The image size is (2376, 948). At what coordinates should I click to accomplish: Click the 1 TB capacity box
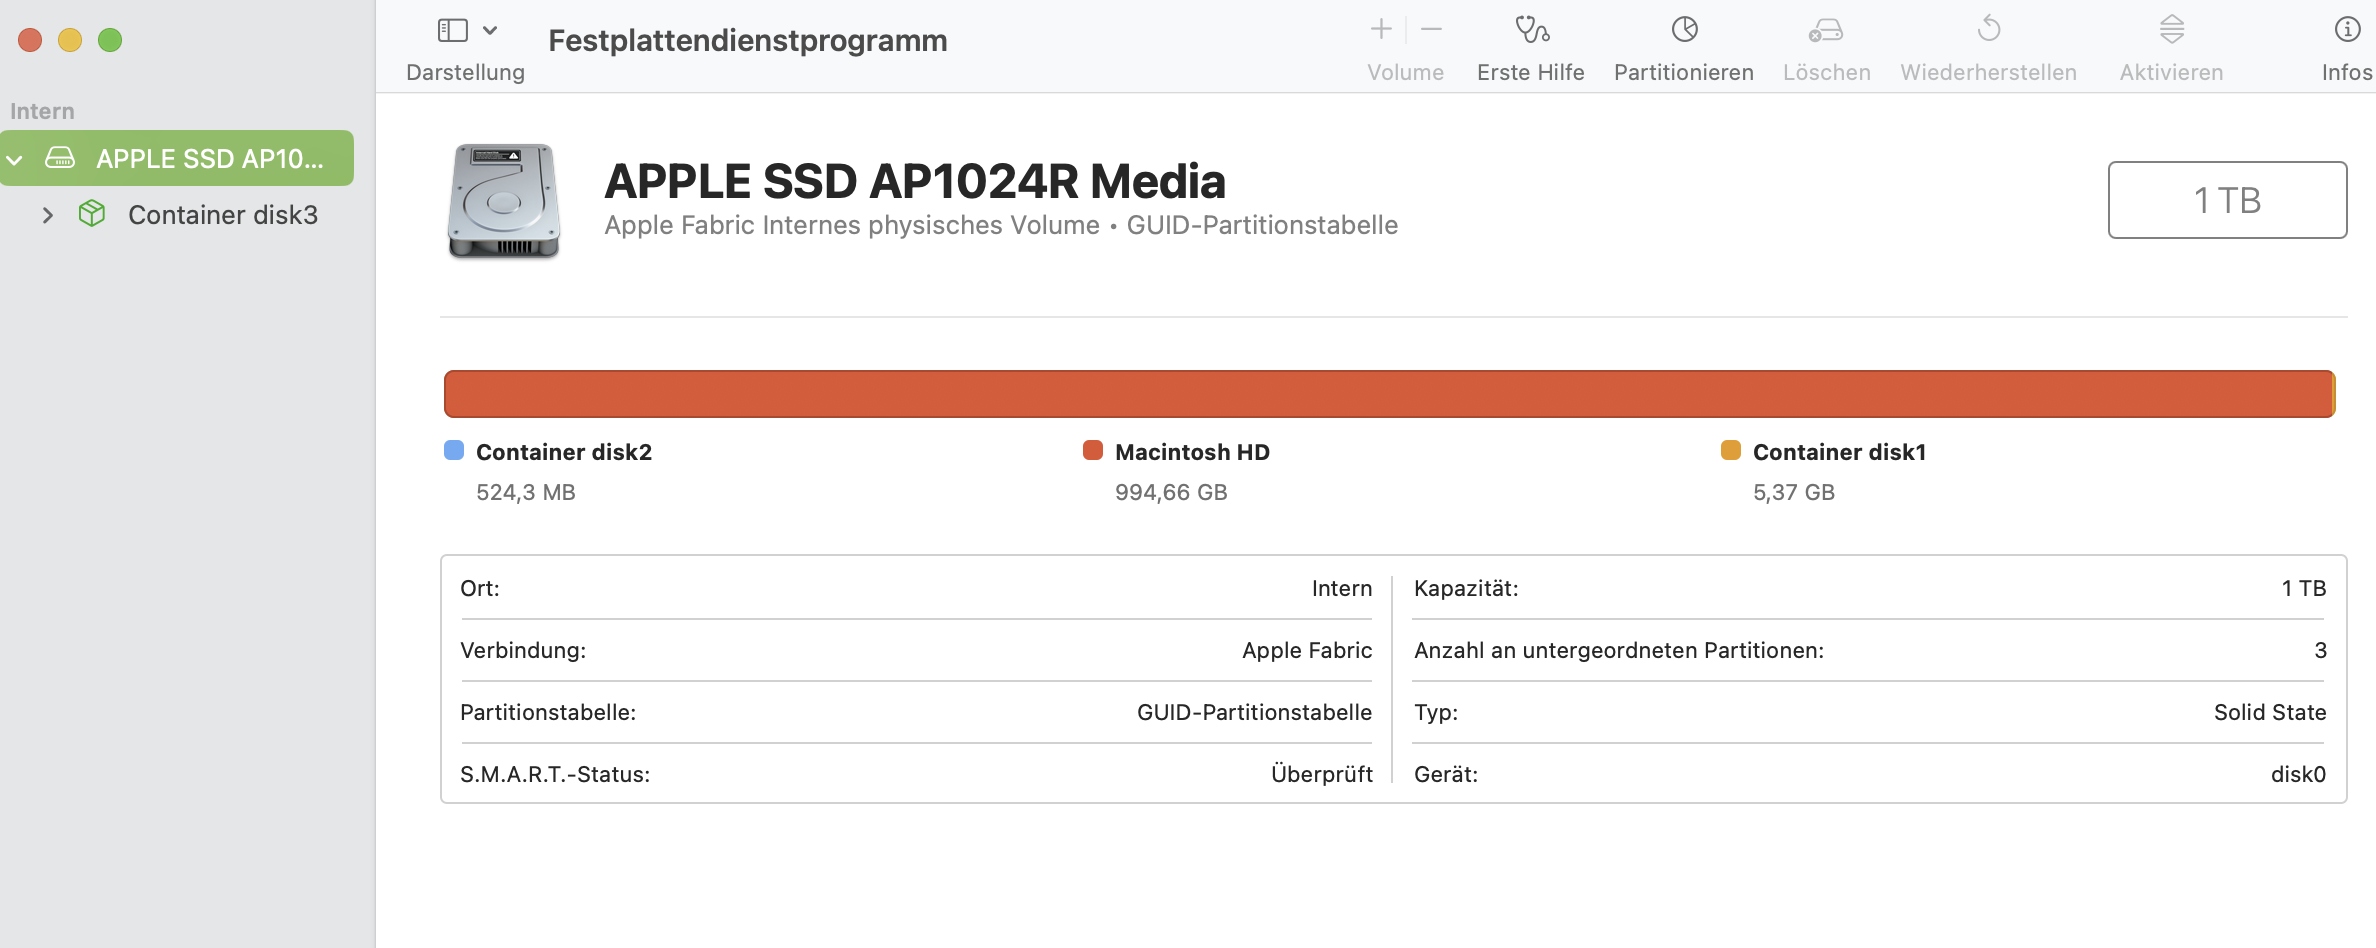tap(2227, 200)
